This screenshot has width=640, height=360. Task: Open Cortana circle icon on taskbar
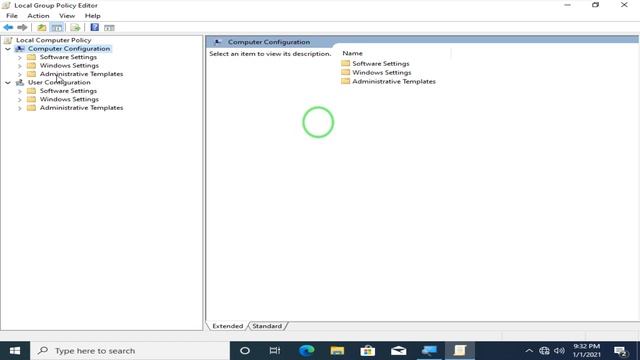244,351
